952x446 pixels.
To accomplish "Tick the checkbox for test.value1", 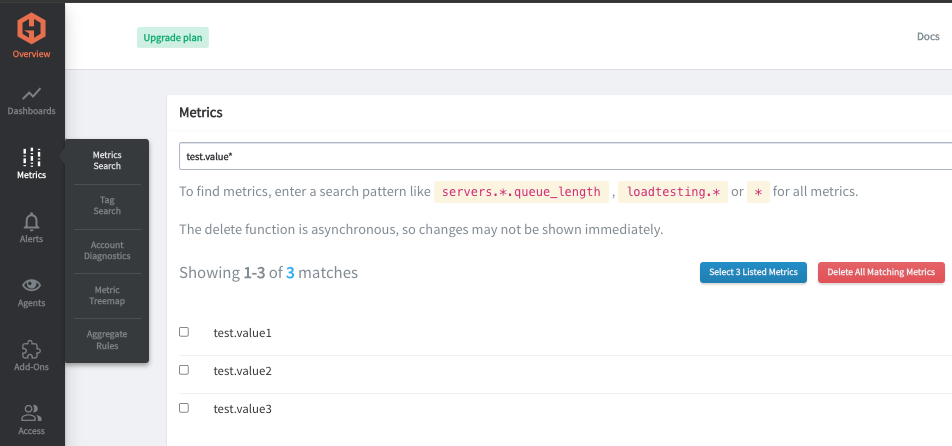I will (184, 332).
